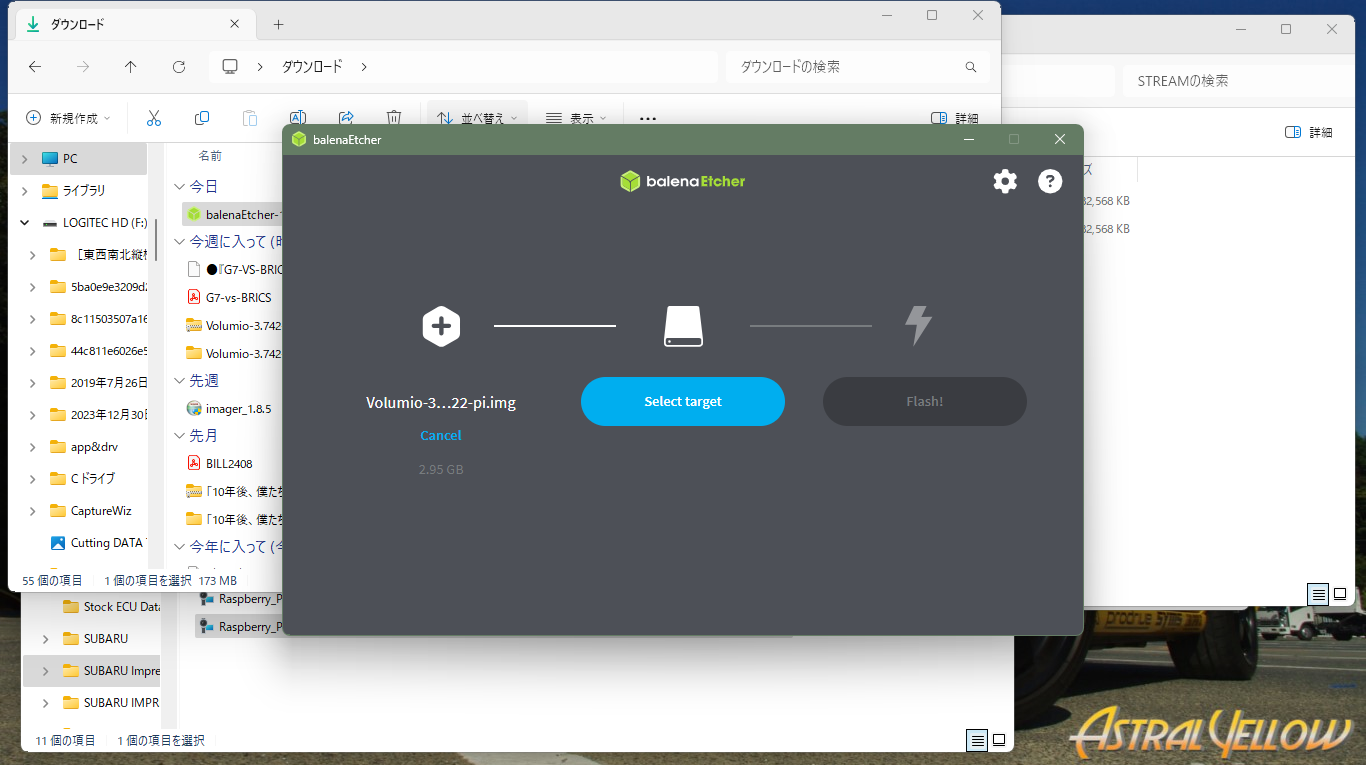Click the drive target icon in Etcher
This screenshot has height=765, width=1366.
coord(683,327)
